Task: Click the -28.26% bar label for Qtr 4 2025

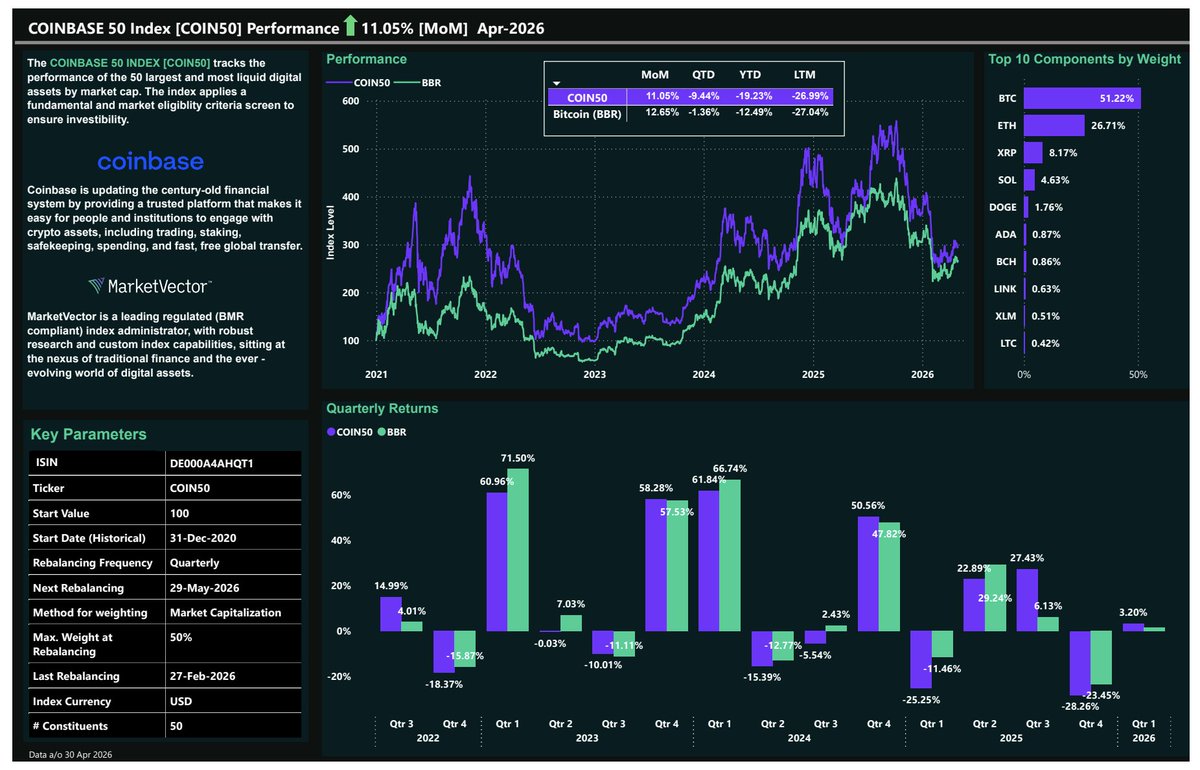Action: click(x=1083, y=705)
